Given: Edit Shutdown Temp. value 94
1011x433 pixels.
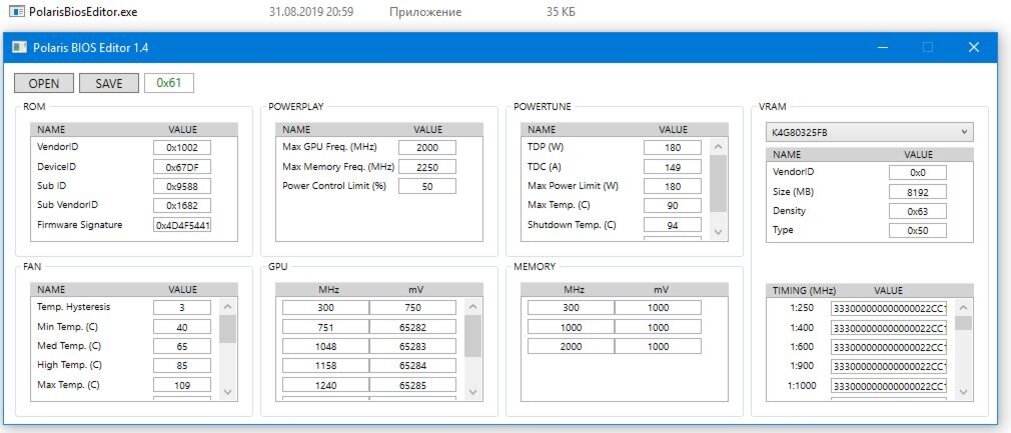Looking at the screenshot, I should coord(672,226).
